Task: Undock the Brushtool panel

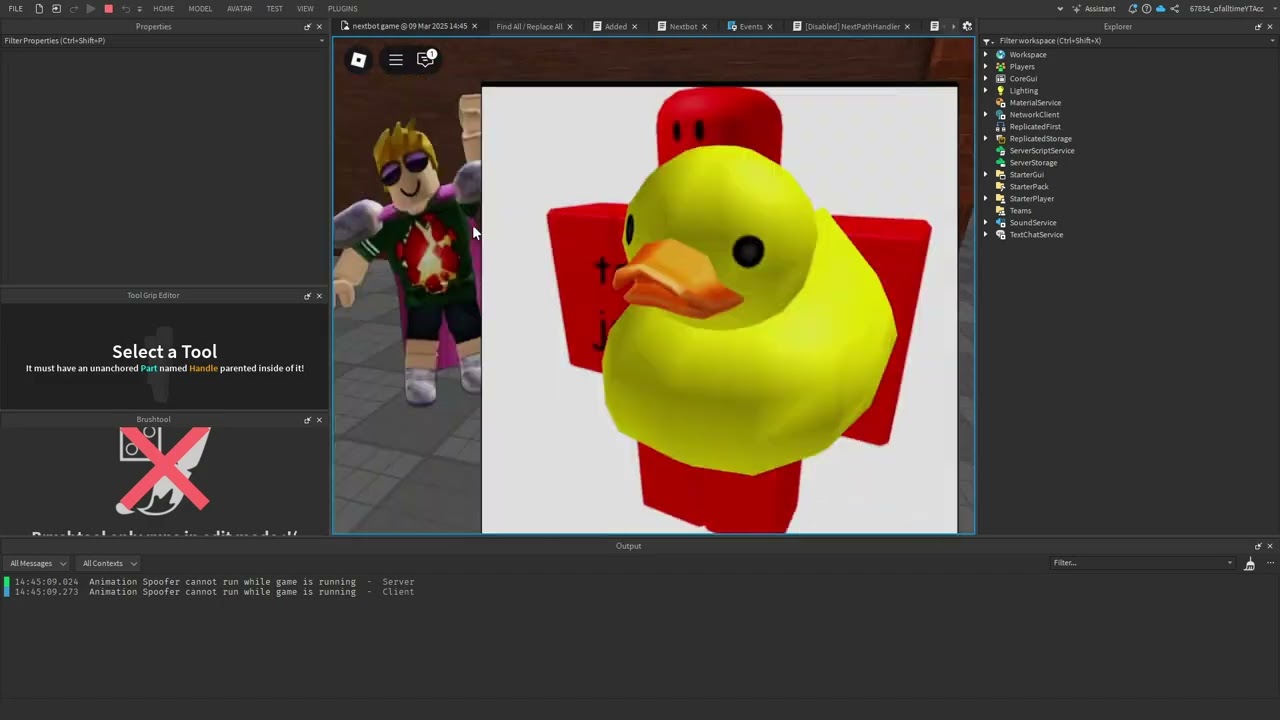Action: (307, 420)
